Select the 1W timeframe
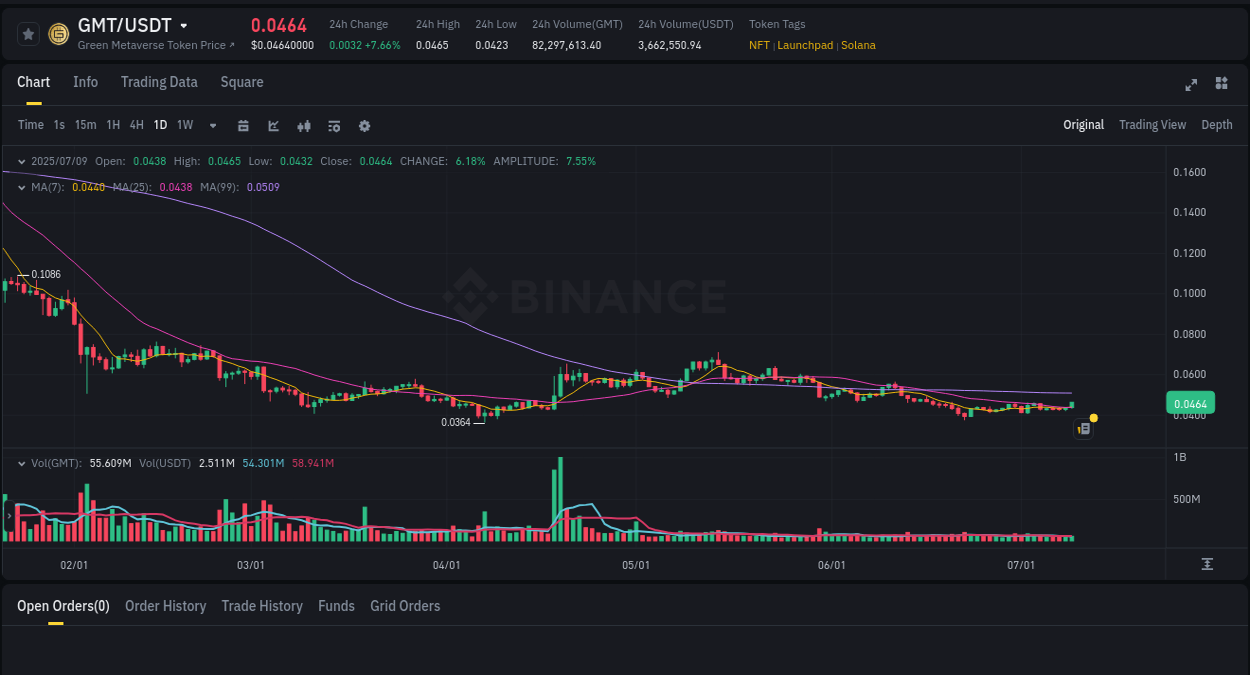 click(184, 125)
